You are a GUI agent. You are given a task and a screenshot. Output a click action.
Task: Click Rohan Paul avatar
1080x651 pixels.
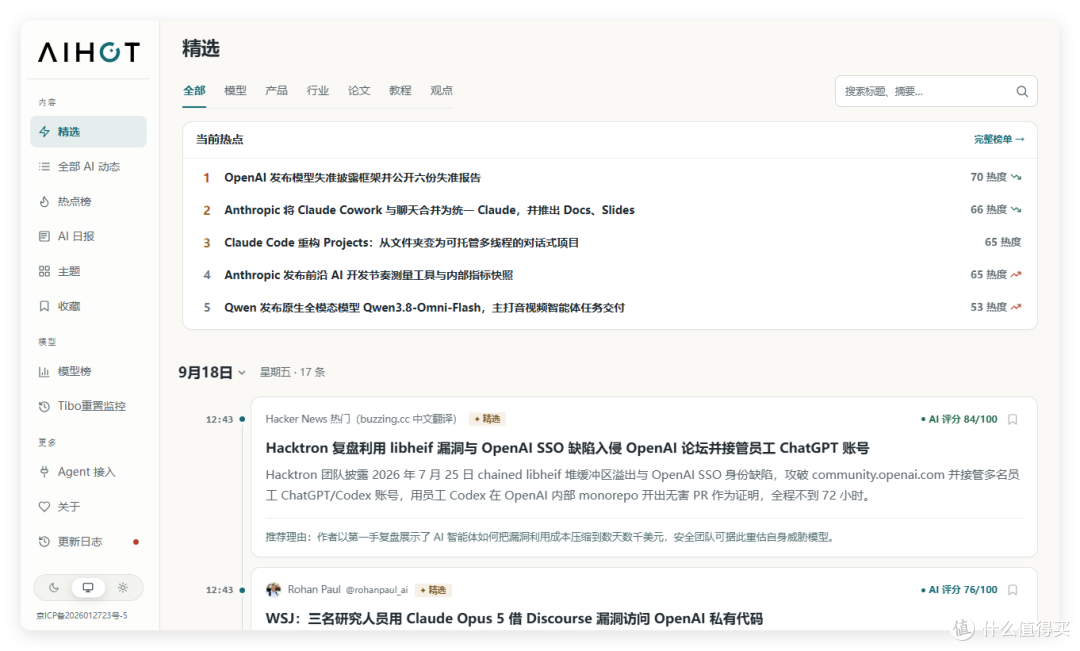point(273,590)
